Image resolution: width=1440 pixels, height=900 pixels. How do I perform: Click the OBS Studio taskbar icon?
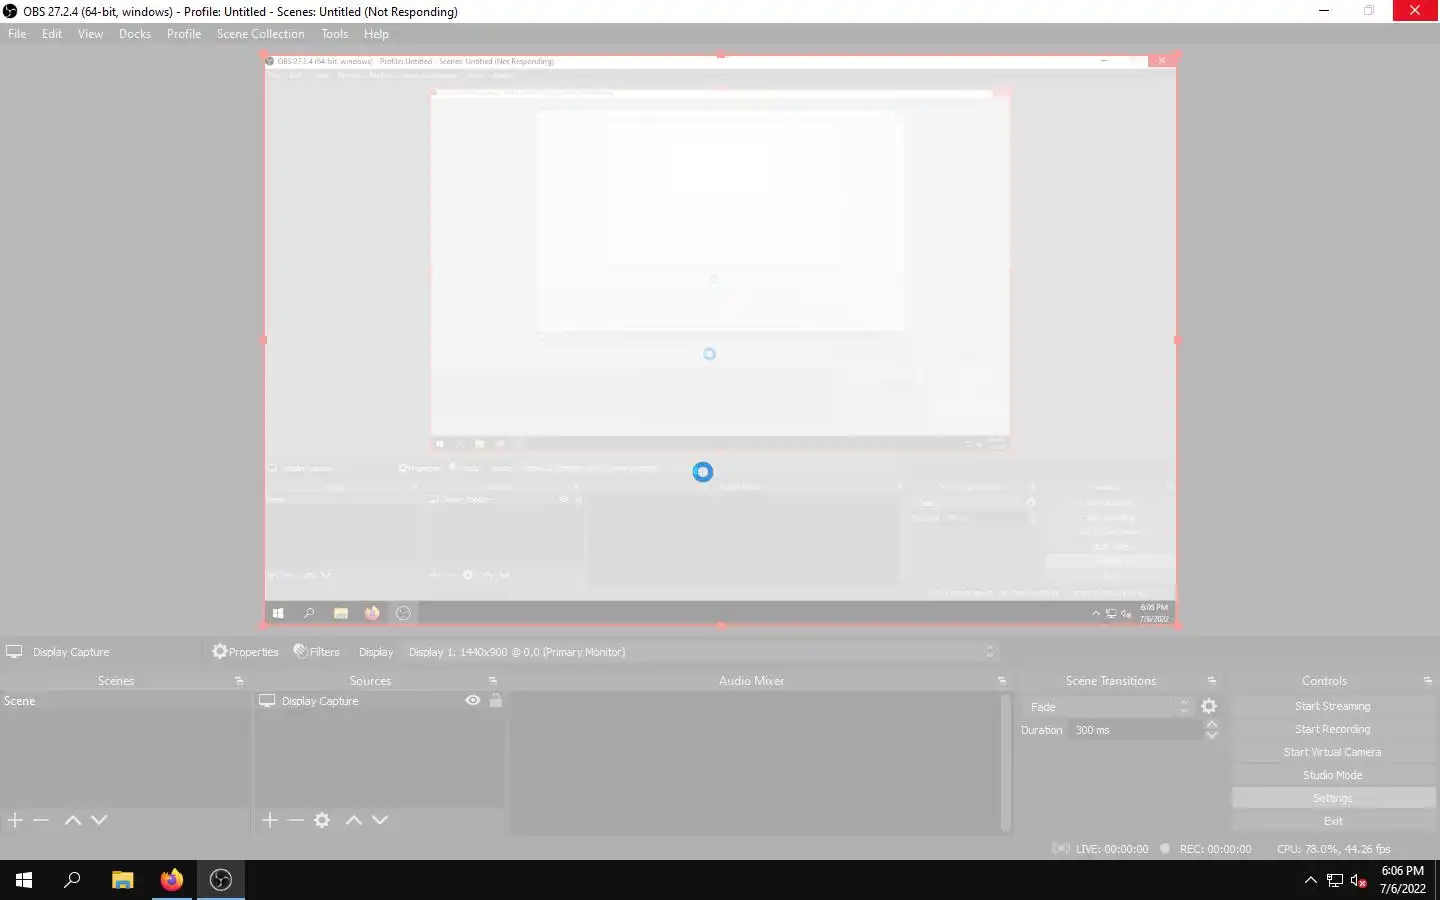[x=221, y=880]
